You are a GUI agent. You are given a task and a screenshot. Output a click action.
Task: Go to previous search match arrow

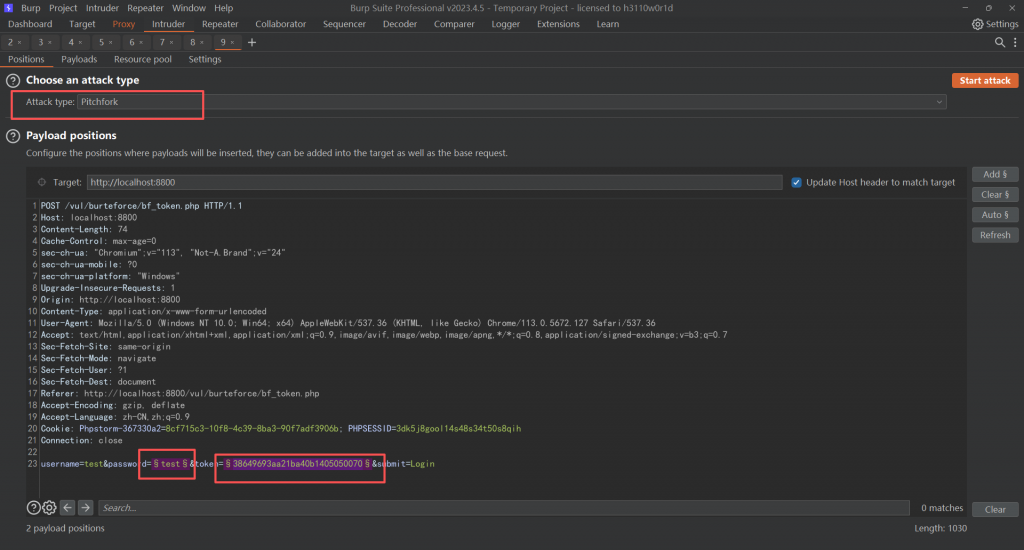(68, 508)
